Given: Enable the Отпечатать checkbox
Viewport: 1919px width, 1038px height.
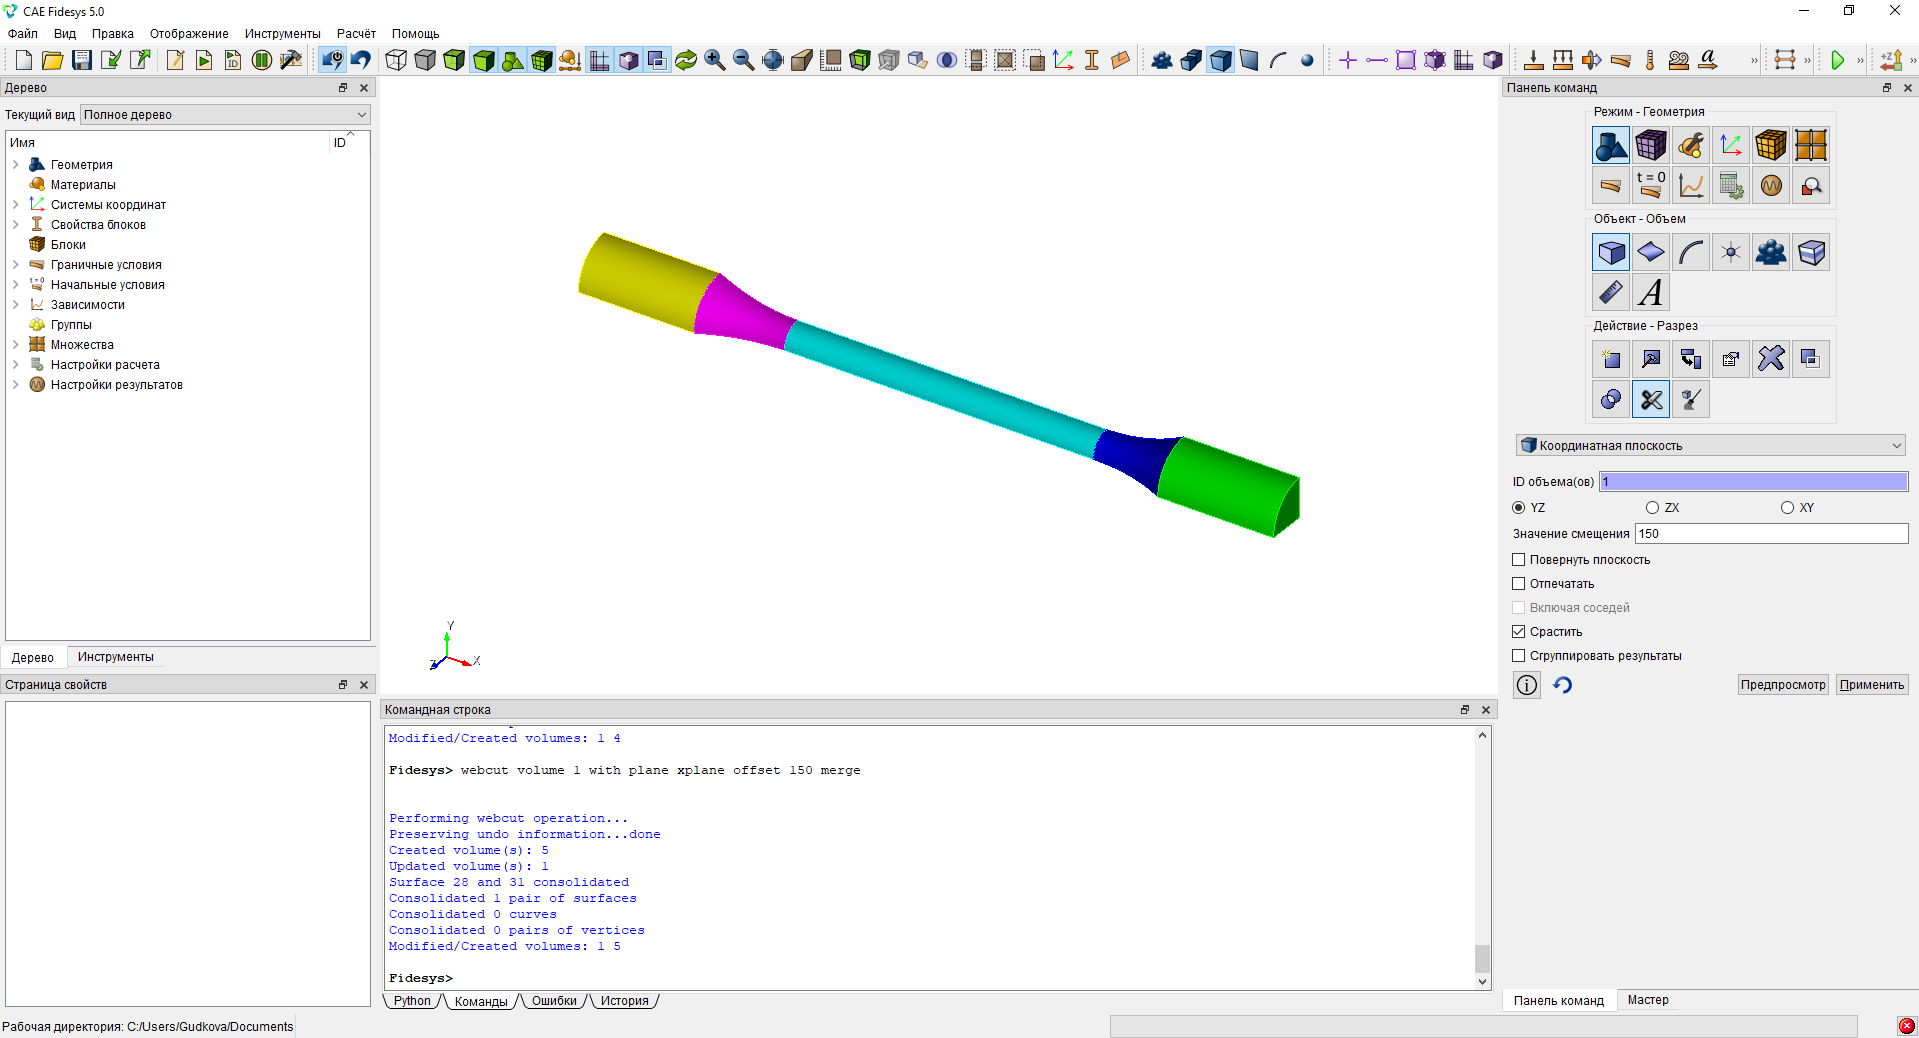Looking at the screenshot, I should pyautogui.click(x=1519, y=584).
